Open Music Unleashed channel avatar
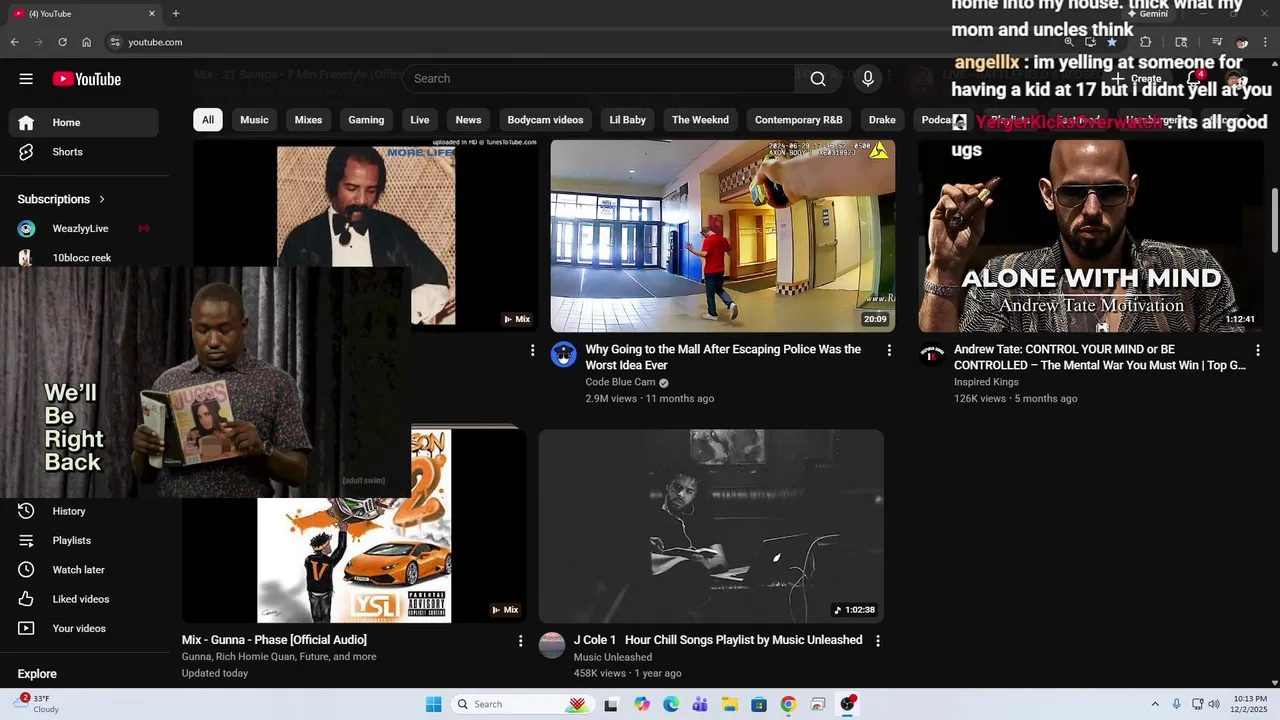 pyautogui.click(x=552, y=645)
